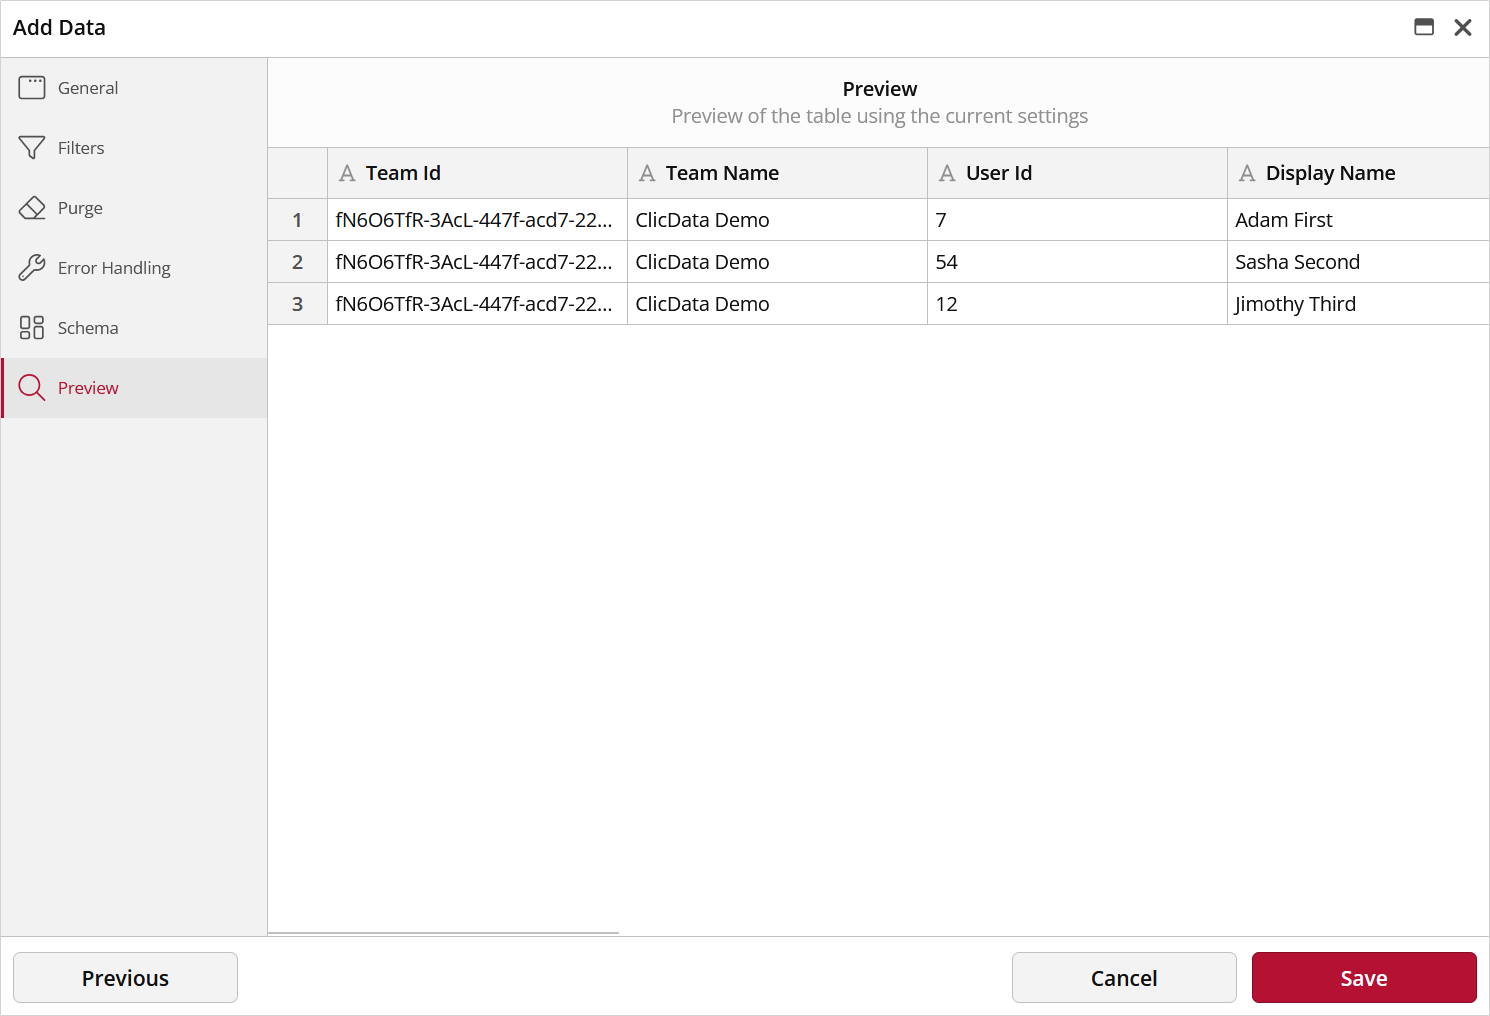Click text type icon on Display Name column
The image size is (1490, 1016).
pyautogui.click(x=1247, y=174)
